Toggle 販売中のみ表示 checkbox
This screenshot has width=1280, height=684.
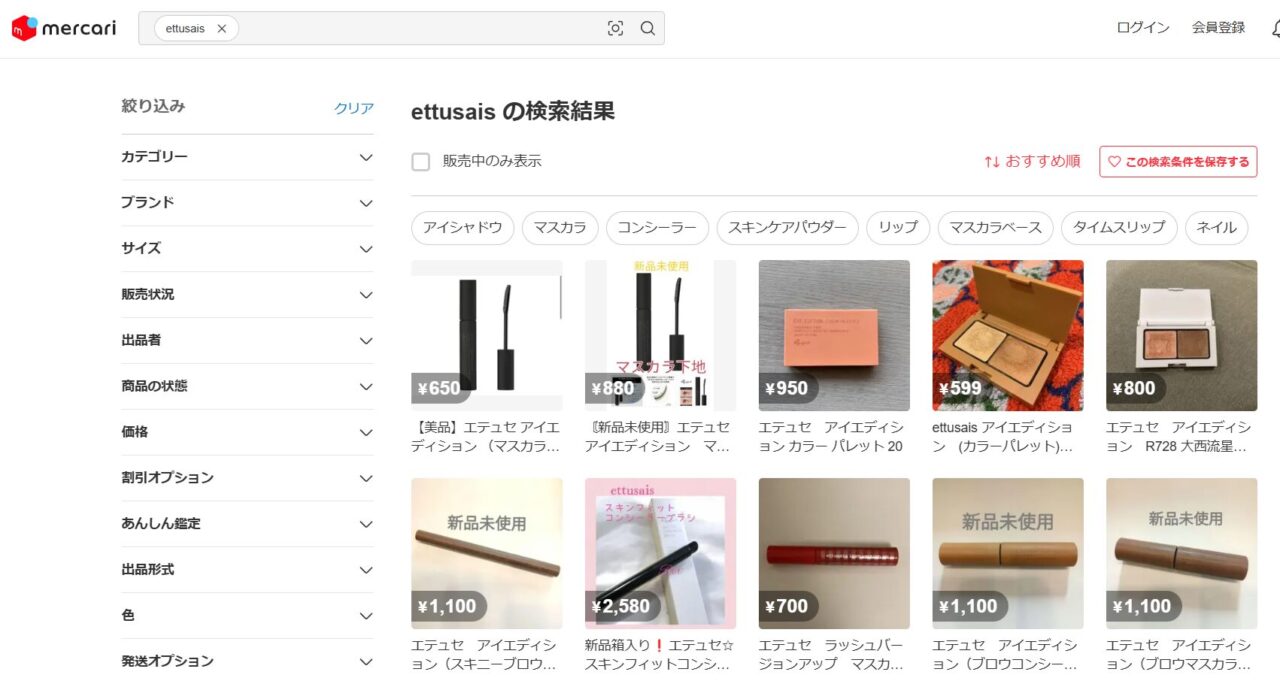click(x=421, y=161)
